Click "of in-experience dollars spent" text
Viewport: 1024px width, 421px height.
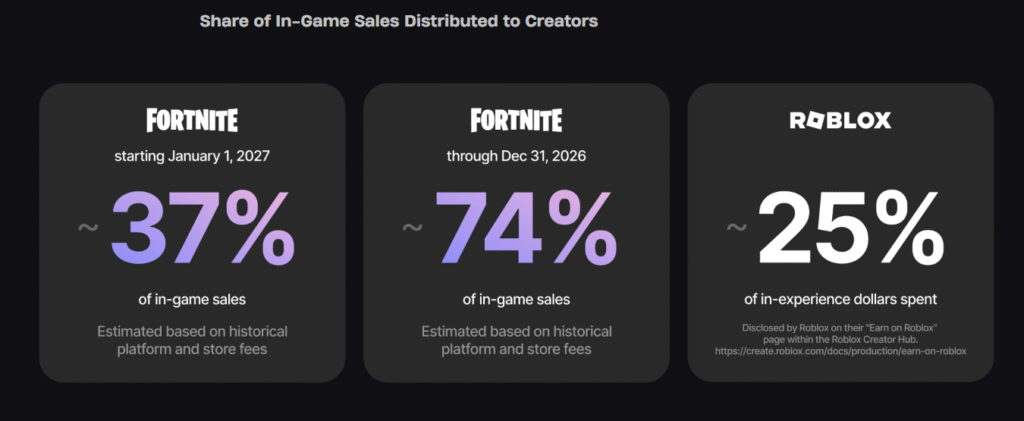click(x=840, y=297)
